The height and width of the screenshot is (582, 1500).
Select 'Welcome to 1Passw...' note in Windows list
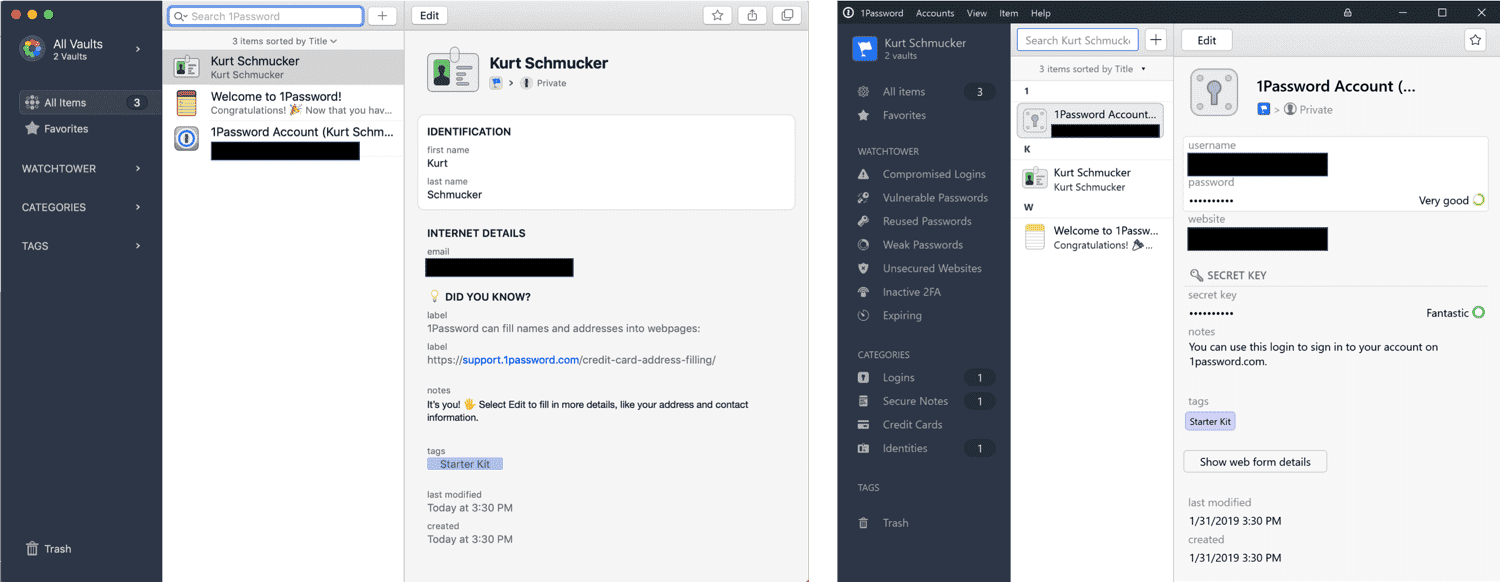click(1091, 237)
